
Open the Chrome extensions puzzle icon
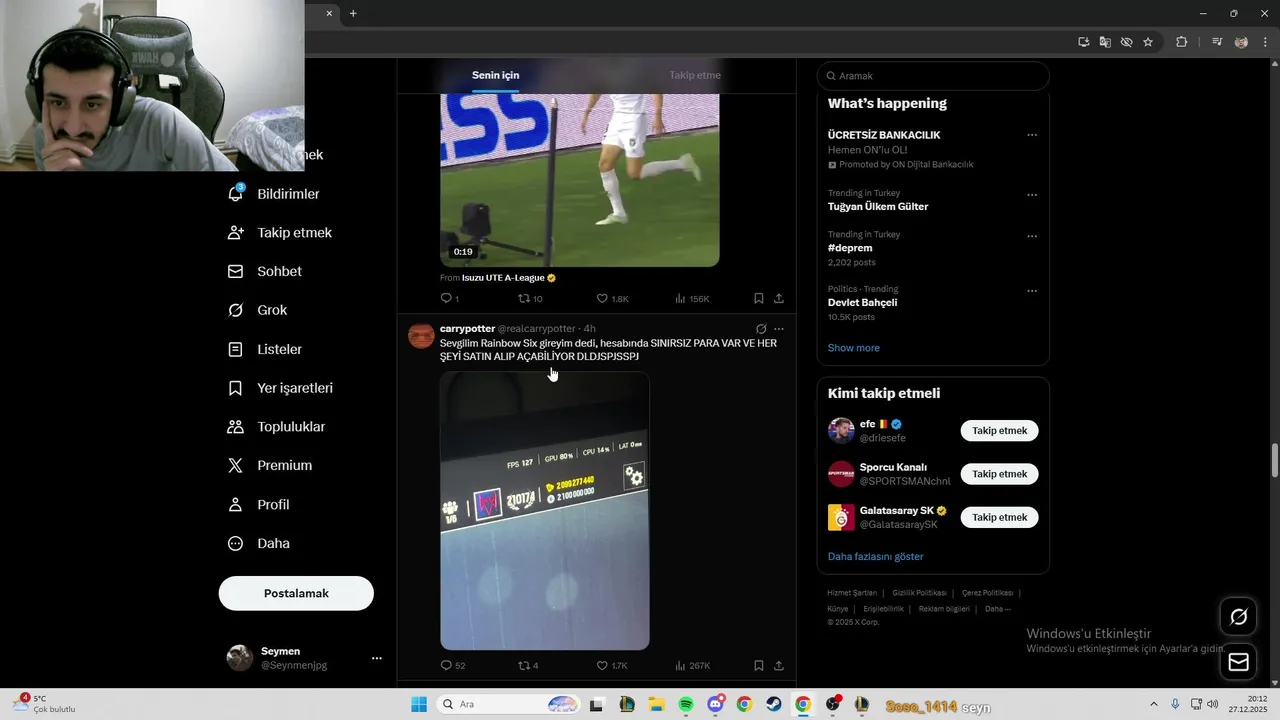pyautogui.click(x=1182, y=42)
